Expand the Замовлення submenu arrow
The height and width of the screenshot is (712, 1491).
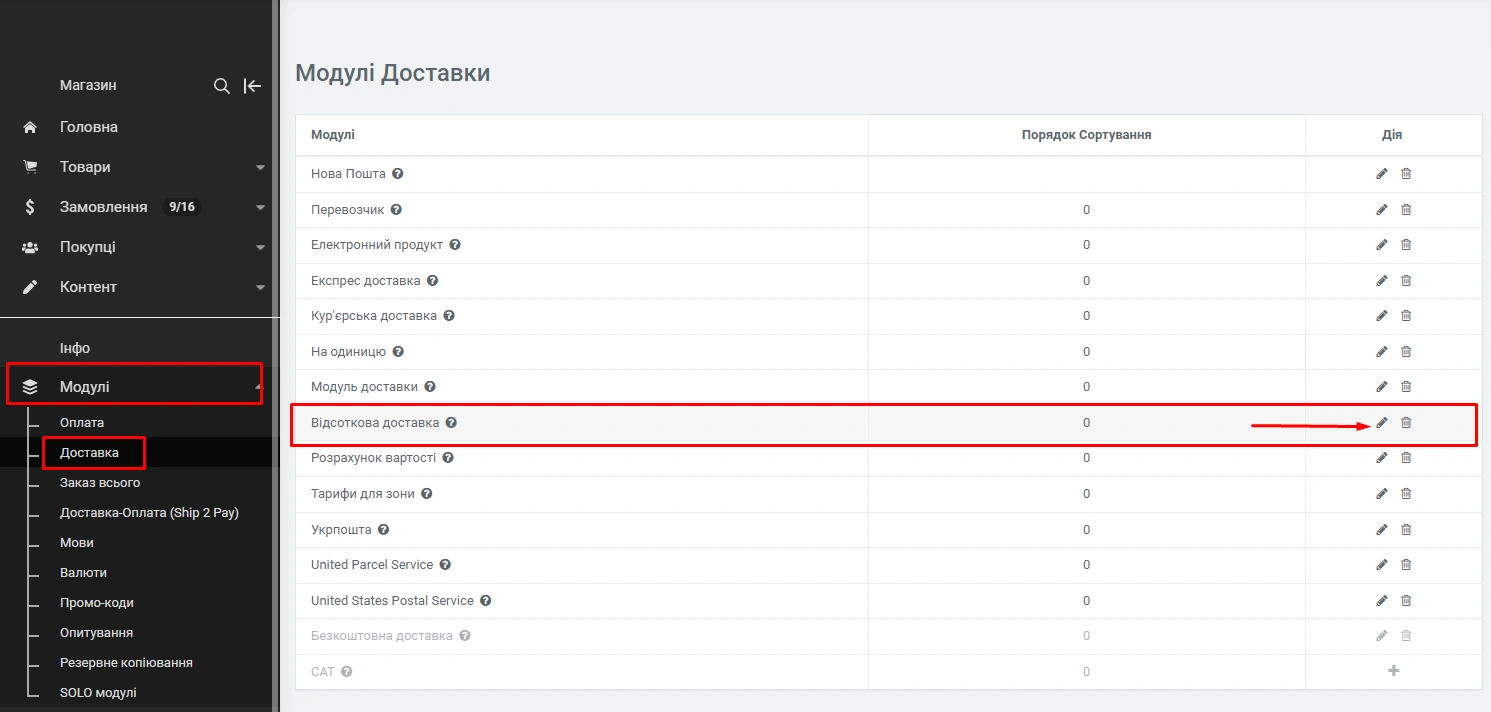(260, 208)
